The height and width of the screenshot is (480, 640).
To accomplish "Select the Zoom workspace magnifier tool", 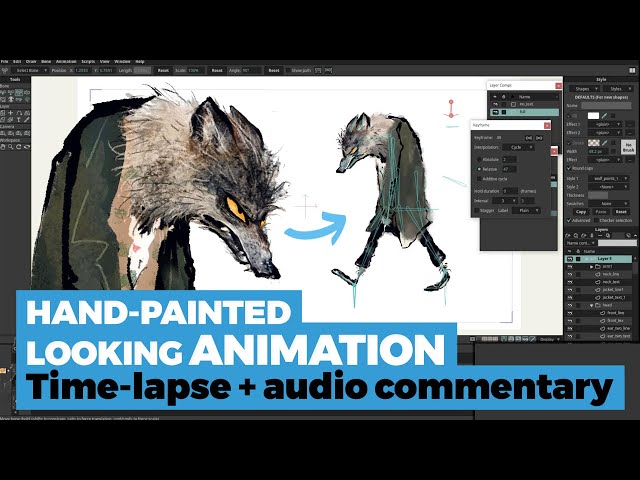I will [11, 147].
